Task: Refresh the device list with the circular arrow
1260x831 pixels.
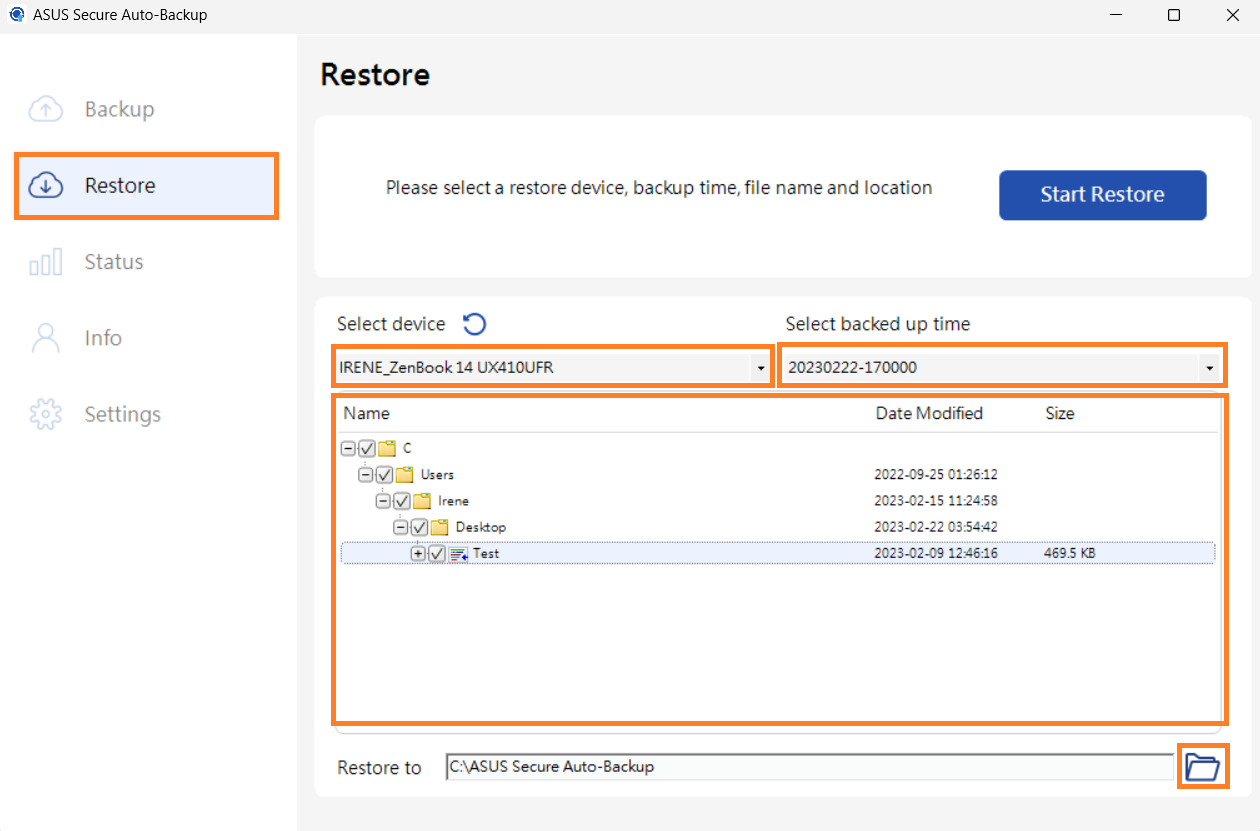Action: 475,324
